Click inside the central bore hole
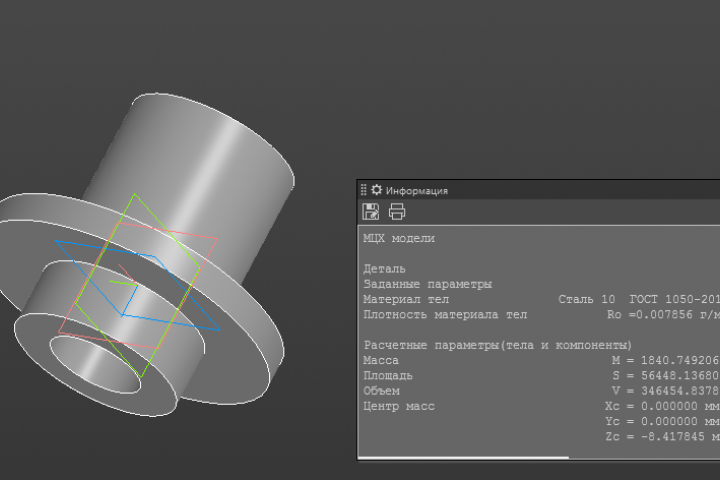720x480 pixels. click(92, 365)
